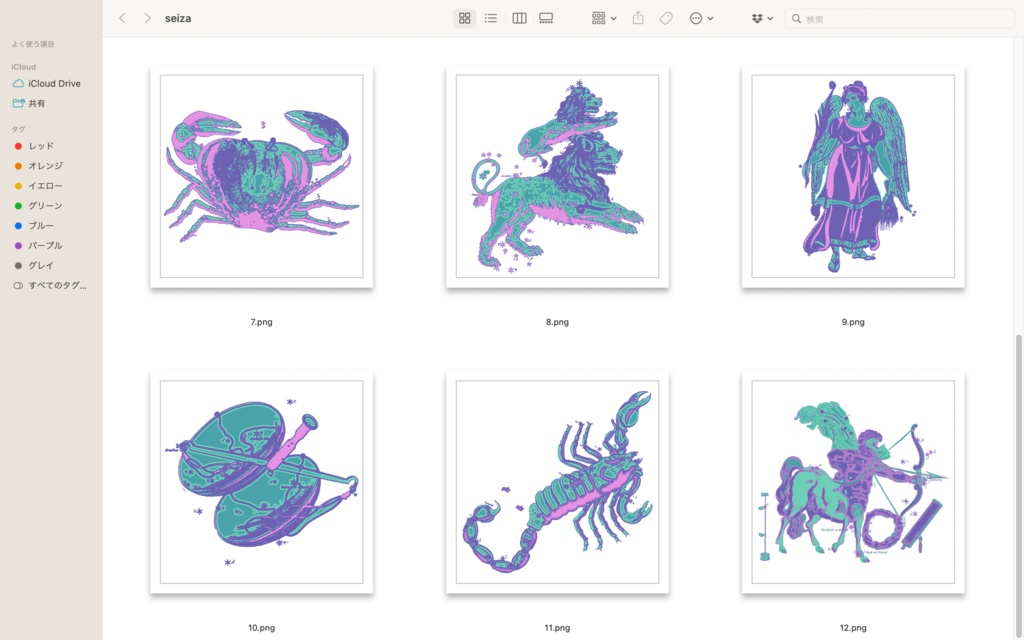This screenshot has width=1024, height=640.
Task: Click the magnifier search icon
Action: pos(796,19)
